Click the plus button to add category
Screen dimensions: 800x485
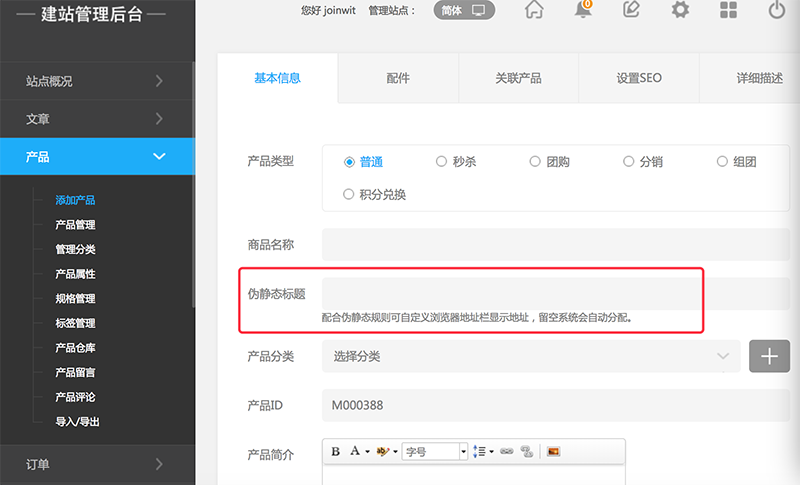coord(769,356)
